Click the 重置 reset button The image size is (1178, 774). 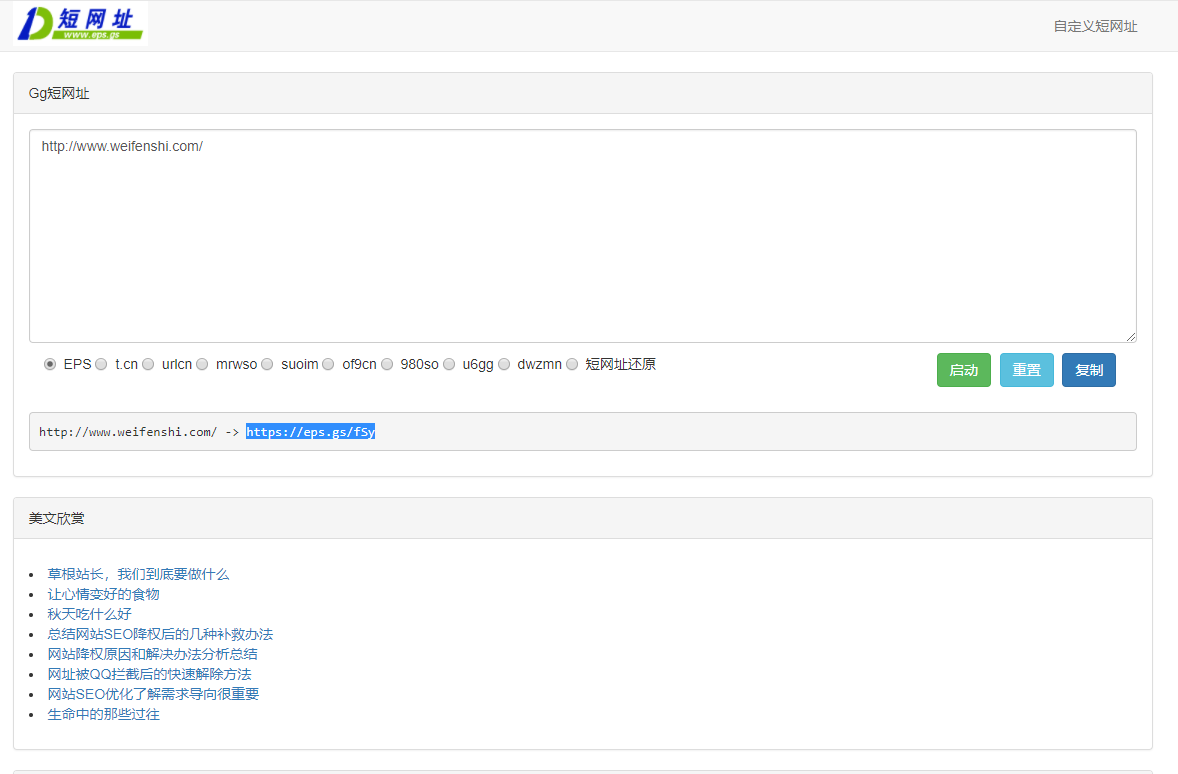click(1026, 370)
